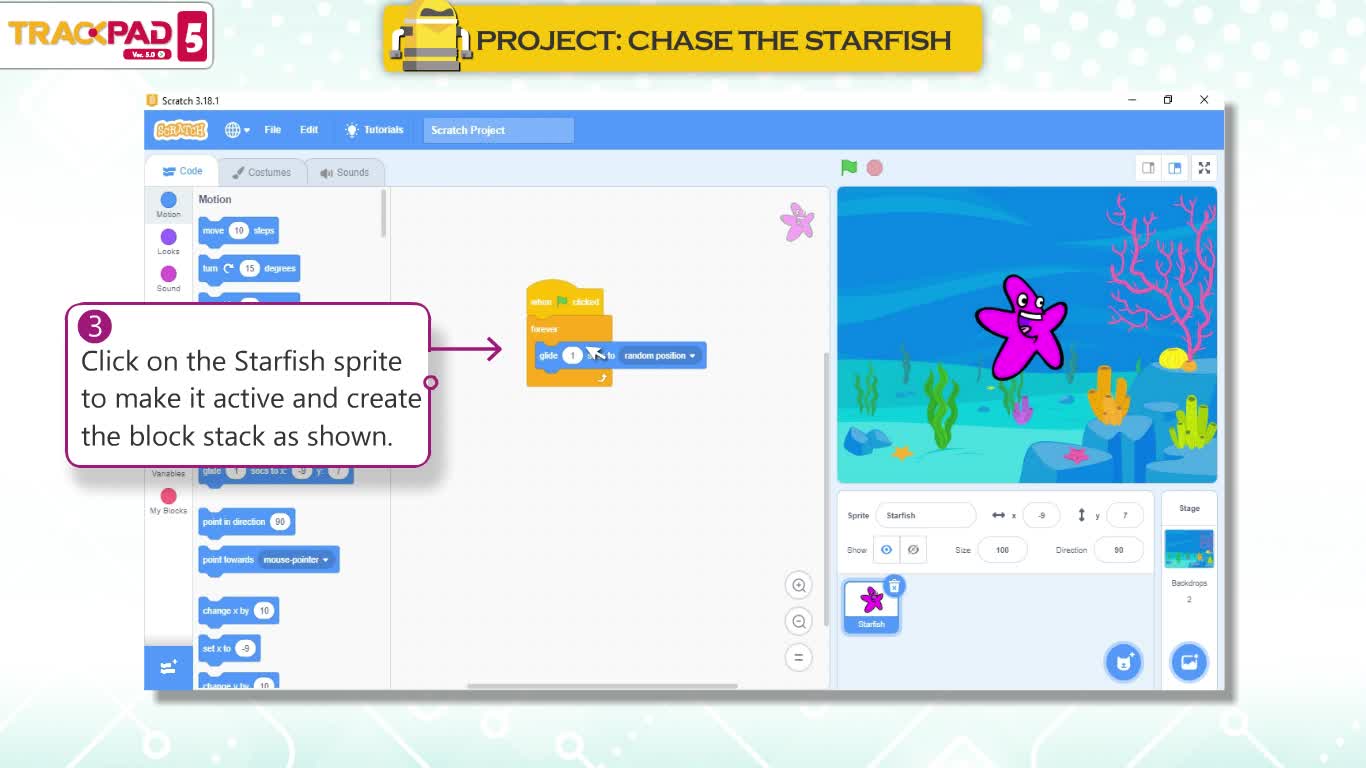Screen dimensions: 1366x768
Task: Edit the glide seconds value 1
Action: pyautogui.click(x=572, y=356)
